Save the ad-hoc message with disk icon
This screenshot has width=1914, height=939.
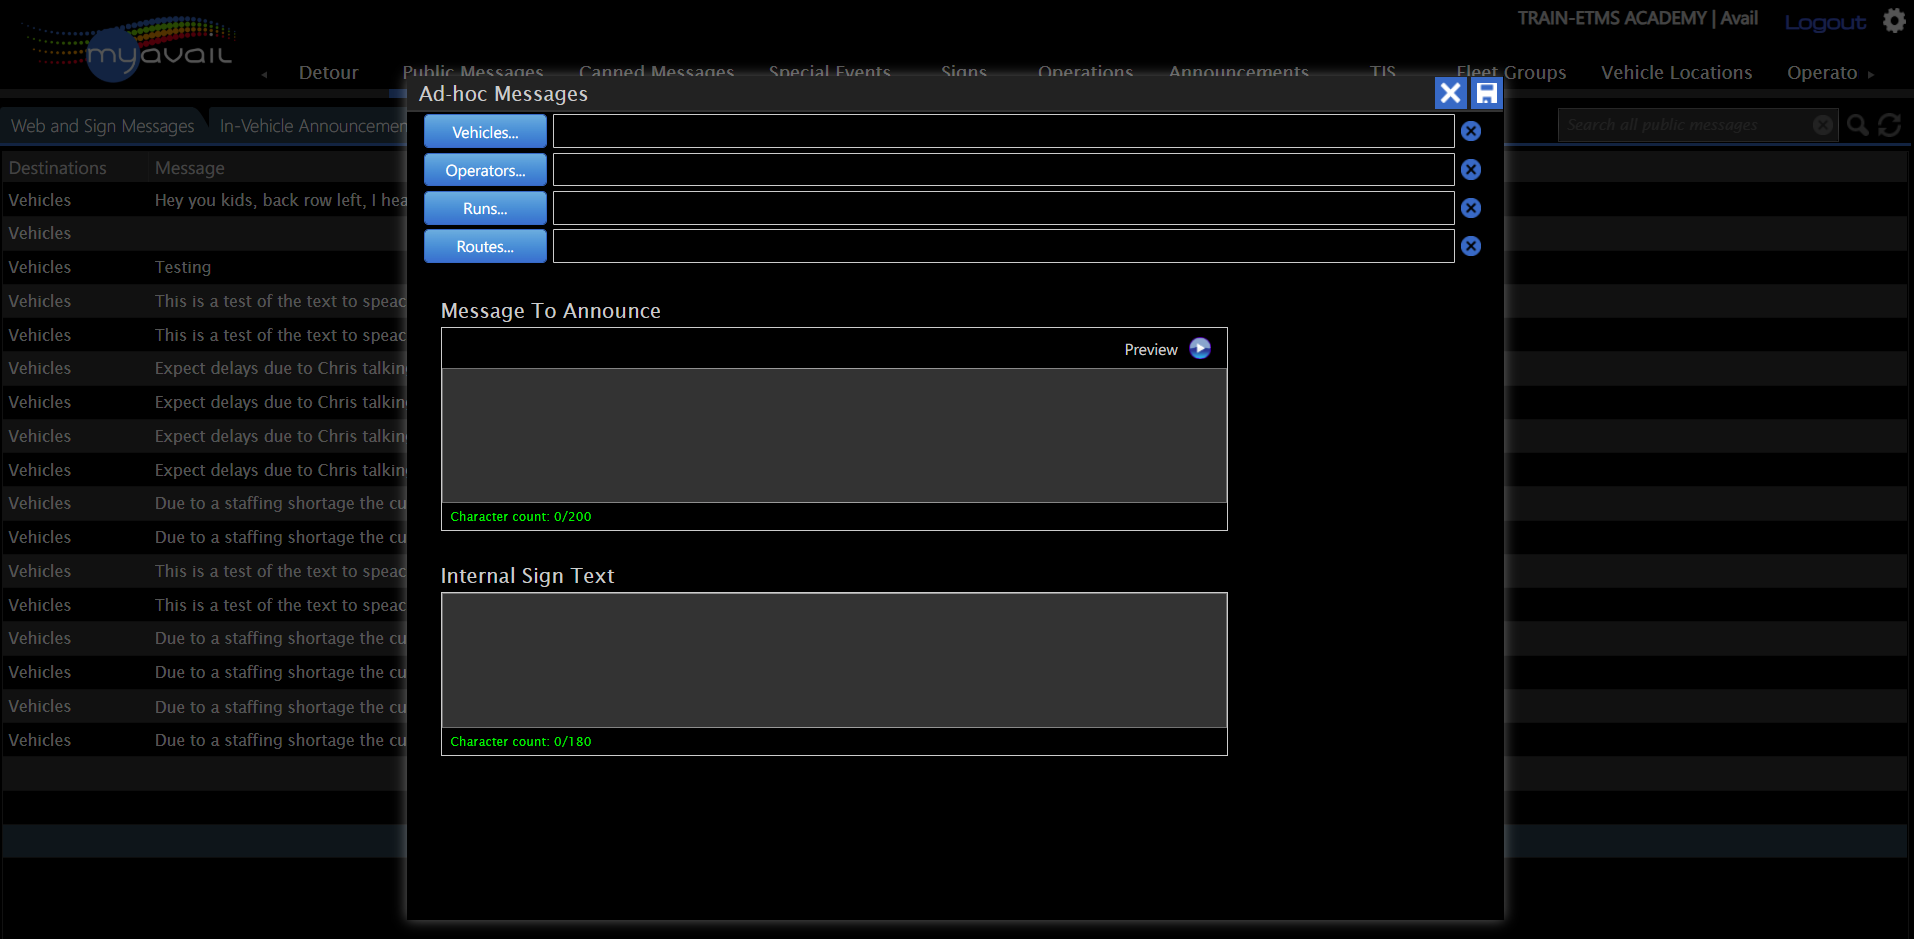coord(1487,94)
